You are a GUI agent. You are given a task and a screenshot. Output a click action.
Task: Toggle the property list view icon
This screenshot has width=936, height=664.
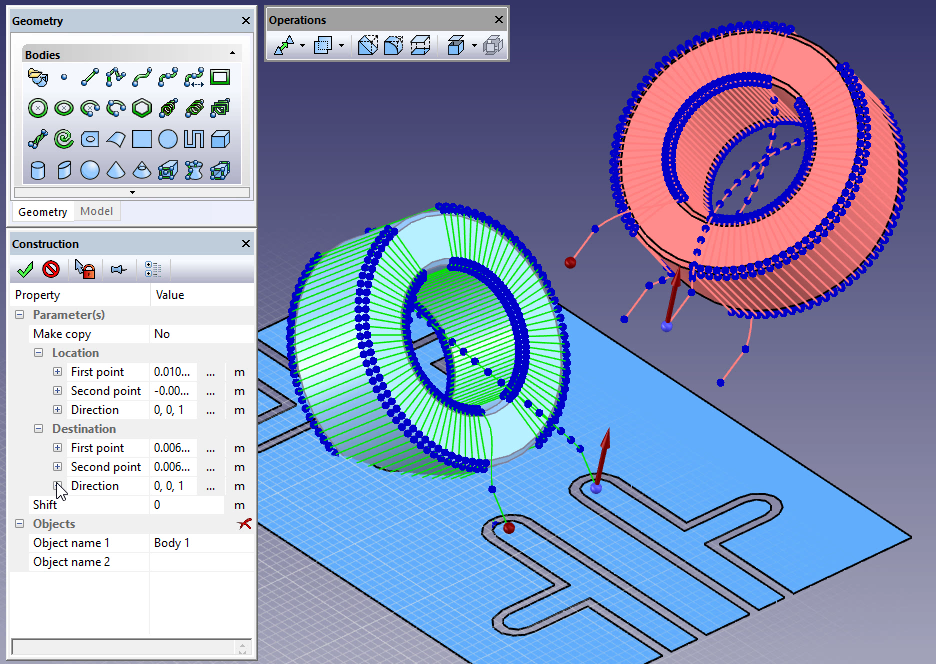click(153, 269)
